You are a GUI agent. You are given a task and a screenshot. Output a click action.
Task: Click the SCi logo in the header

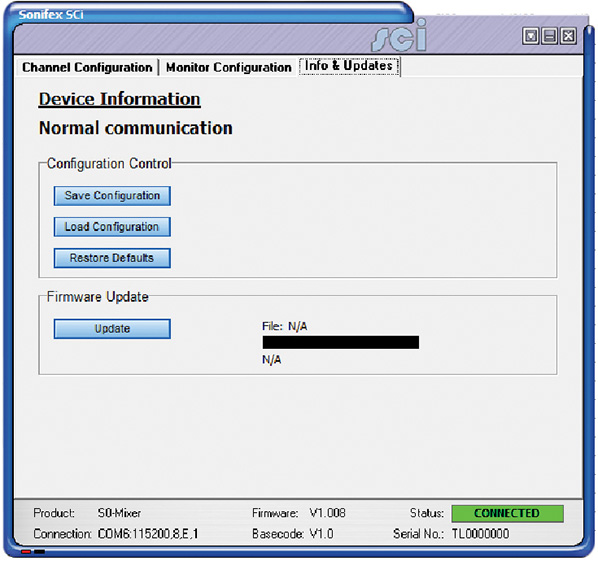pyautogui.click(x=399, y=36)
